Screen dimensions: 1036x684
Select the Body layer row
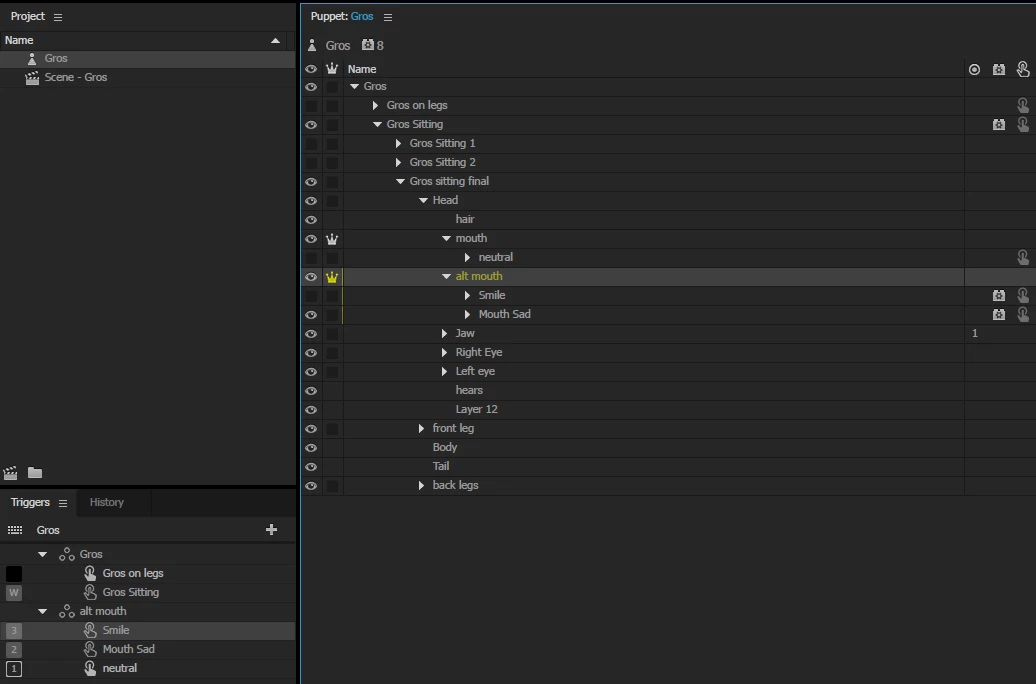(668, 447)
